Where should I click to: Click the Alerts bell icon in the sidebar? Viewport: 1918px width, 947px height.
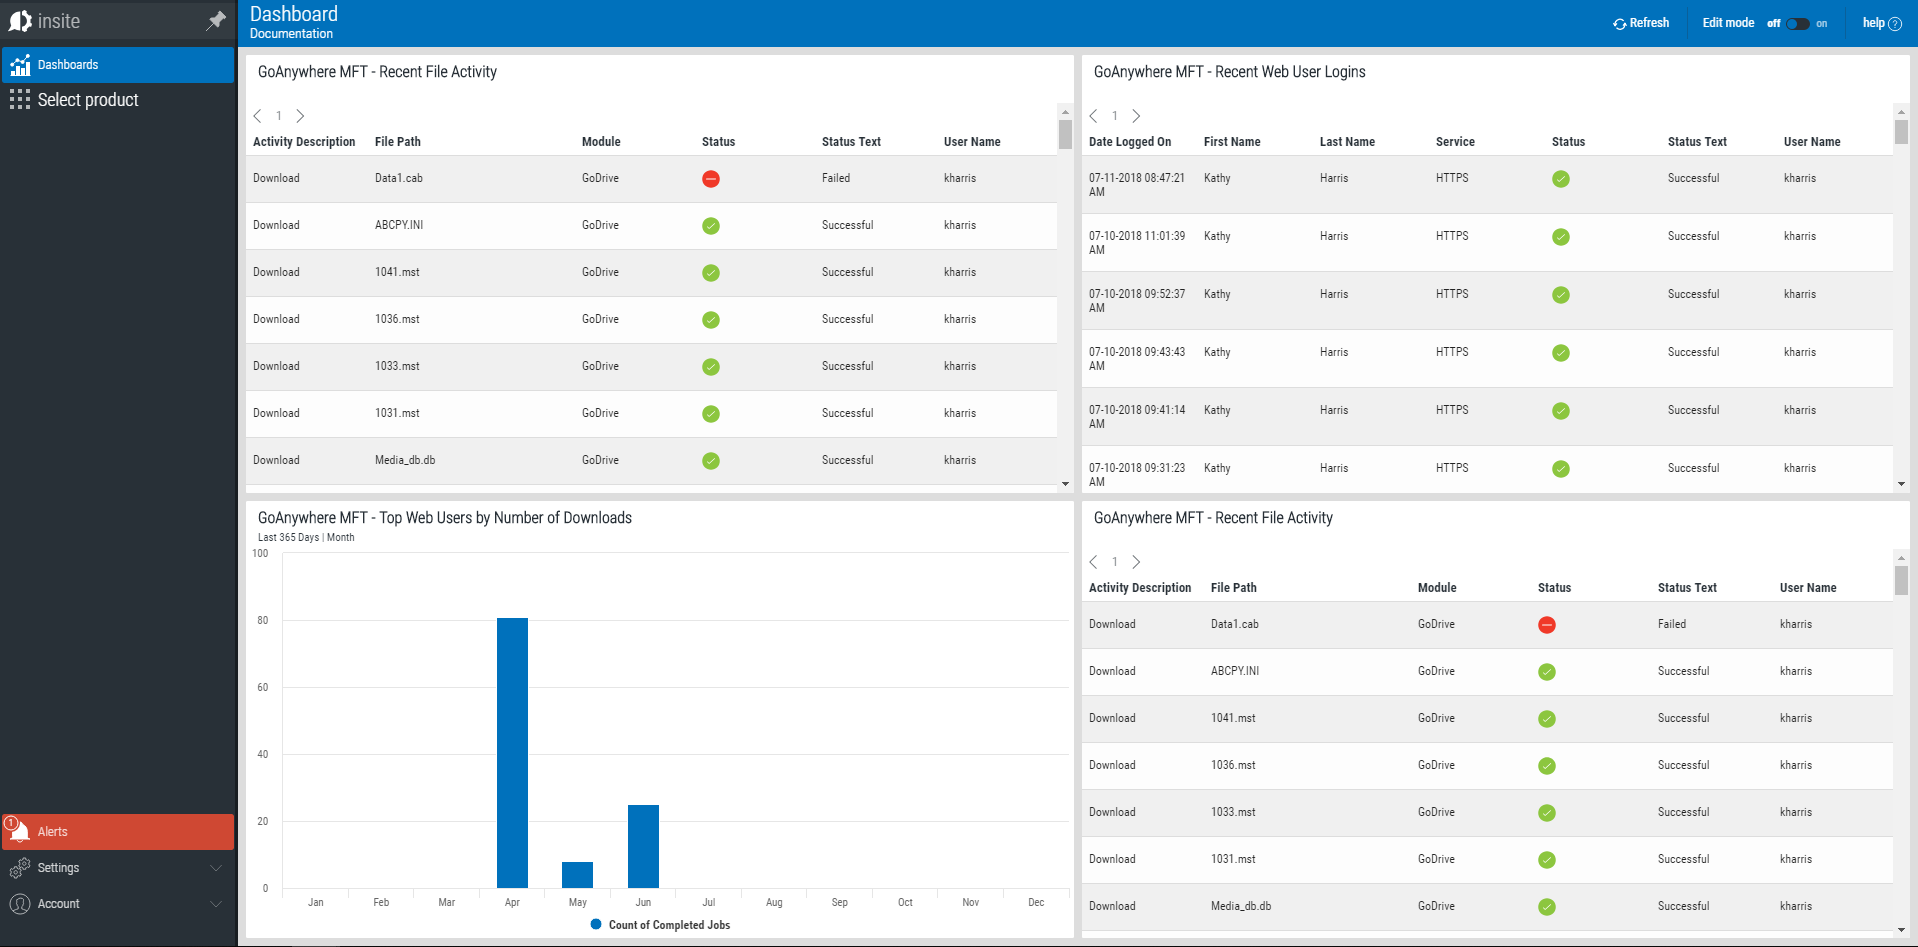(x=19, y=831)
